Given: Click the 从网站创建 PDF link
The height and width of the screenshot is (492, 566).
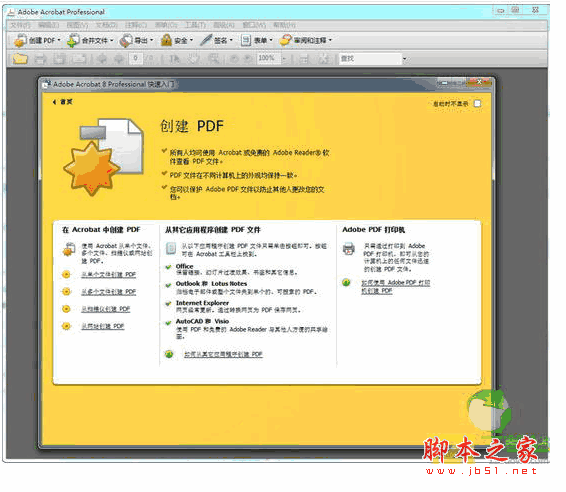Looking at the screenshot, I should tap(103, 327).
